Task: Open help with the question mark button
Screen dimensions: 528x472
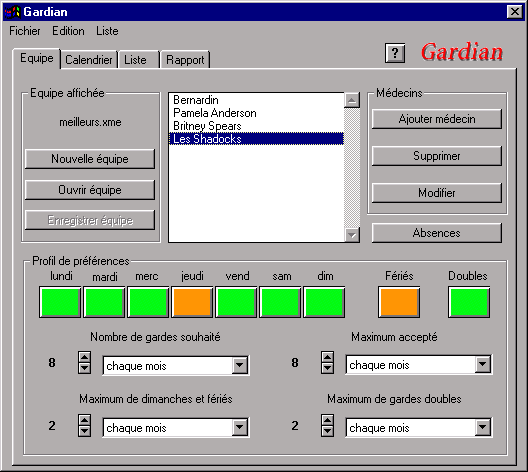Action: pos(395,53)
